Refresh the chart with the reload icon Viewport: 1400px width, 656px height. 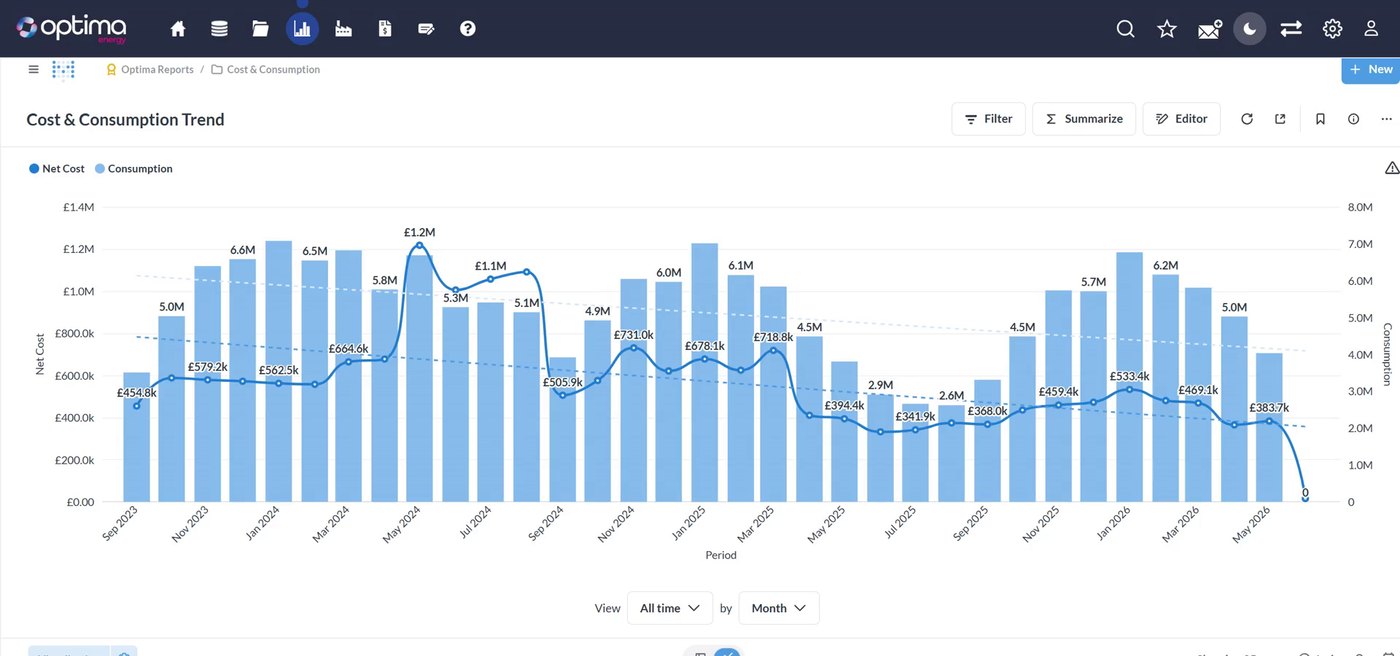(x=1247, y=119)
